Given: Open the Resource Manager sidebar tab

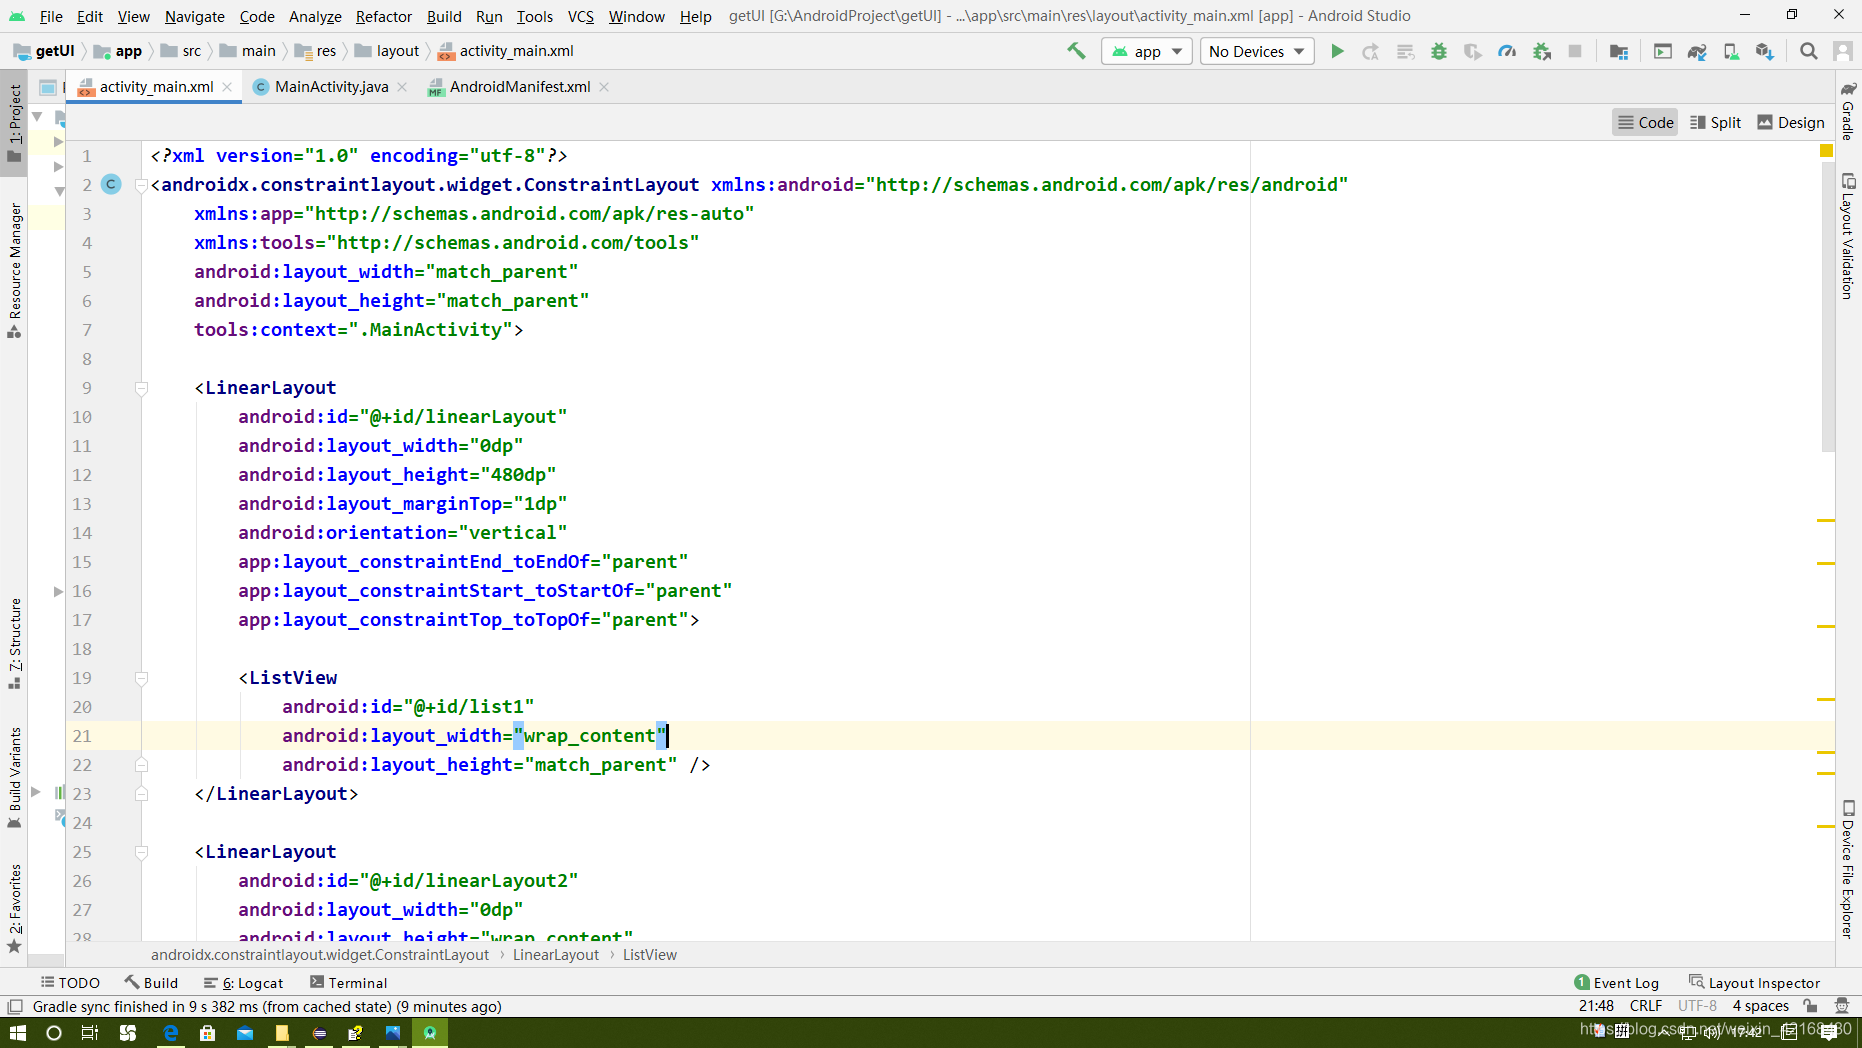Looking at the screenshot, I should (x=14, y=270).
